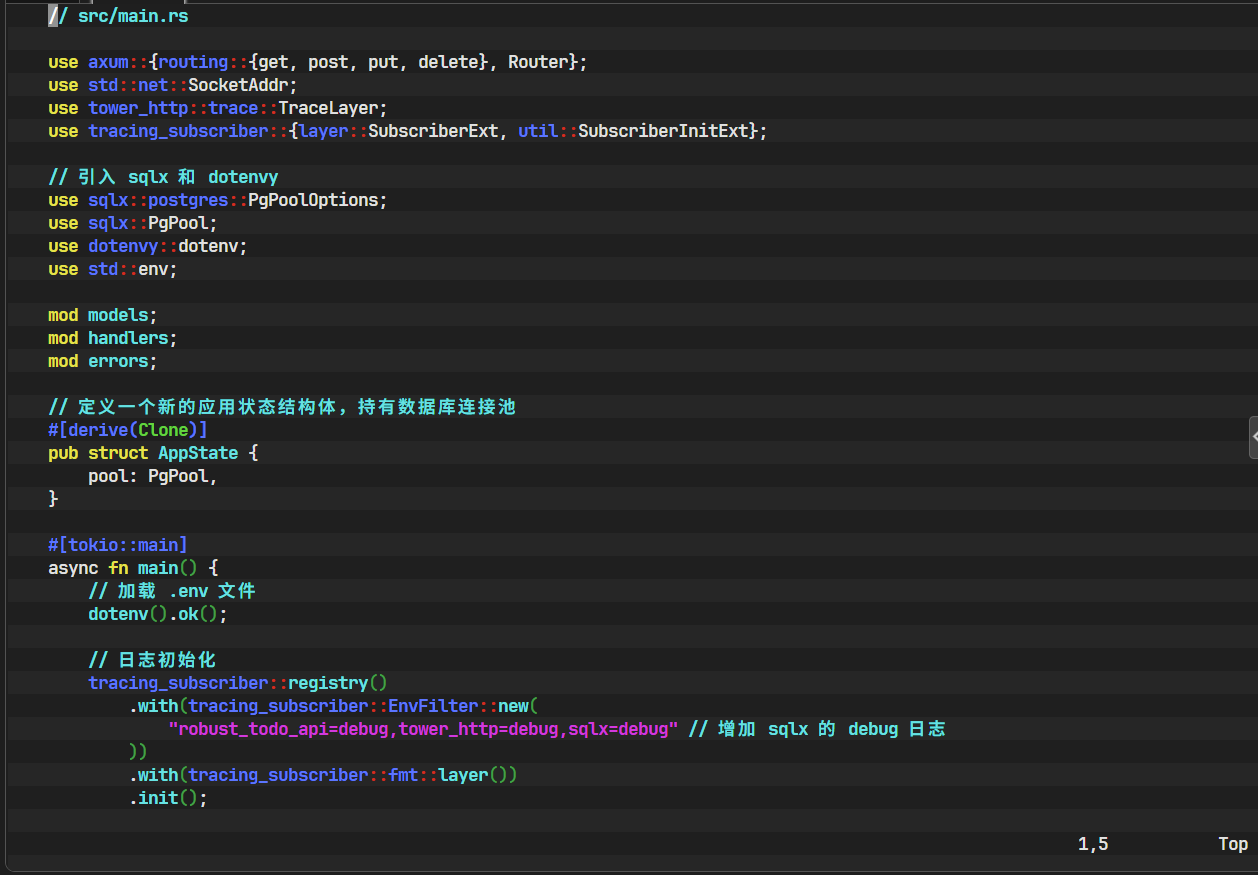Click 'tower_http' in the trace import line
The height and width of the screenshot is (875, 1258).
tap(138, 108)
